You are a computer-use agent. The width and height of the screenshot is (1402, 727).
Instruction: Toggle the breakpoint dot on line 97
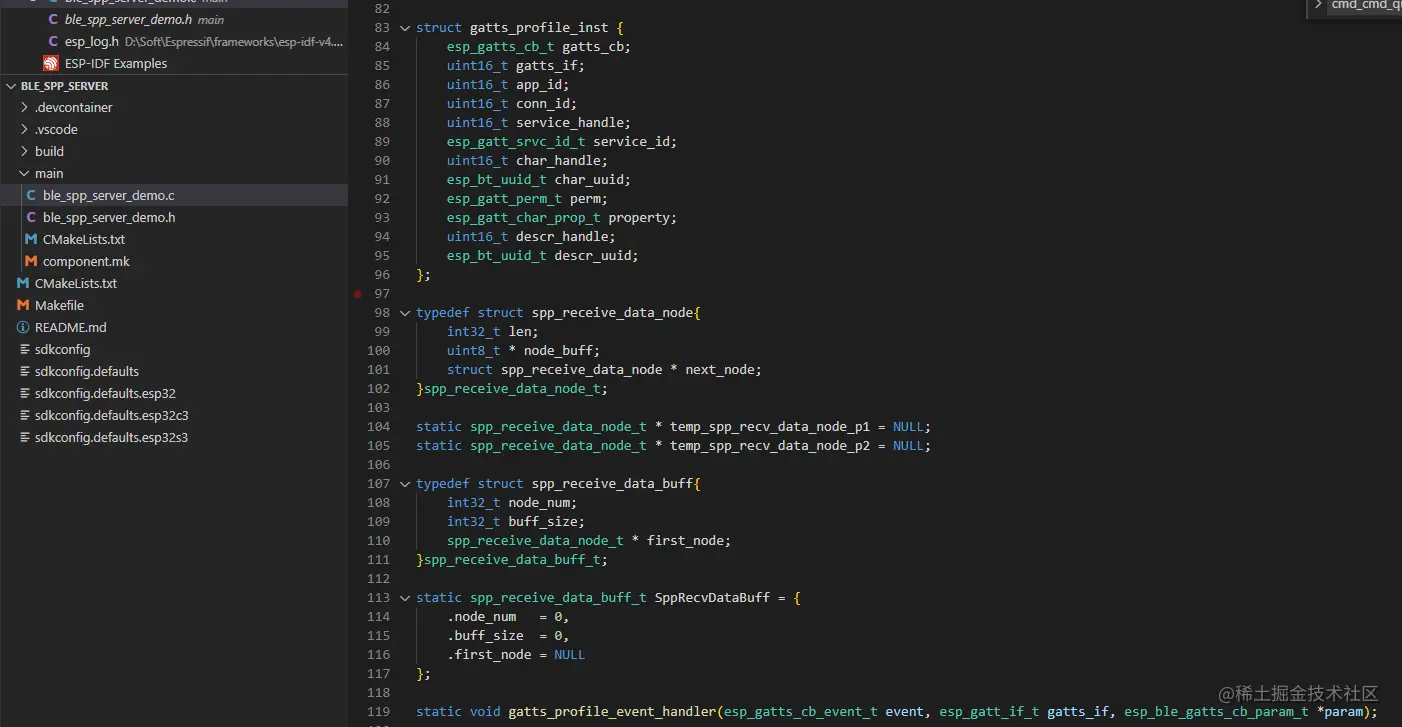click(x=358, y=294)
